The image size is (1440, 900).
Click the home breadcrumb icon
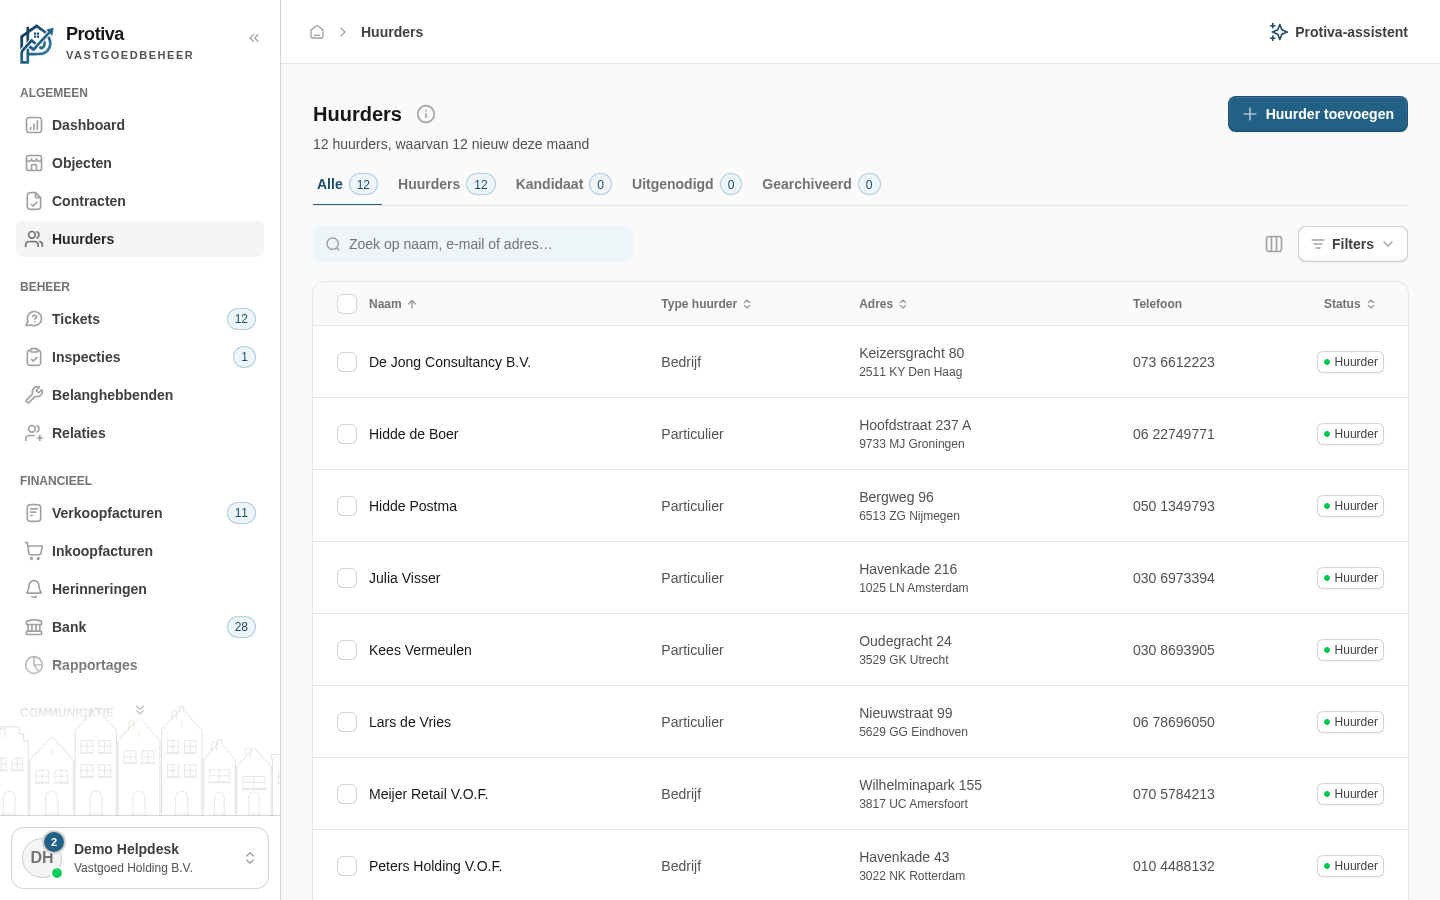click(317, 32)
